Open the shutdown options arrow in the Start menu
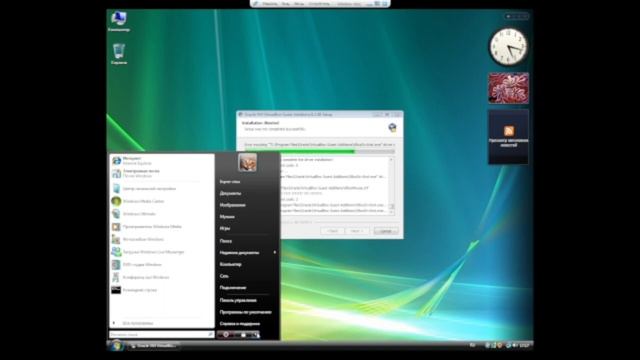The width and height of the screenshot is (640, 360). (x=256, y=335)
